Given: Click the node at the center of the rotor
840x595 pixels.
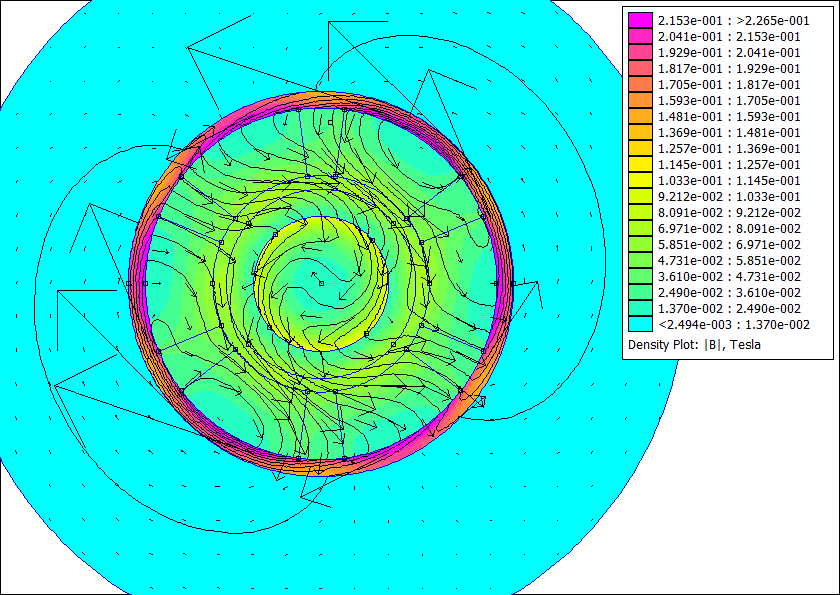Looking at the screenshot, I should (x=321, y=283).
